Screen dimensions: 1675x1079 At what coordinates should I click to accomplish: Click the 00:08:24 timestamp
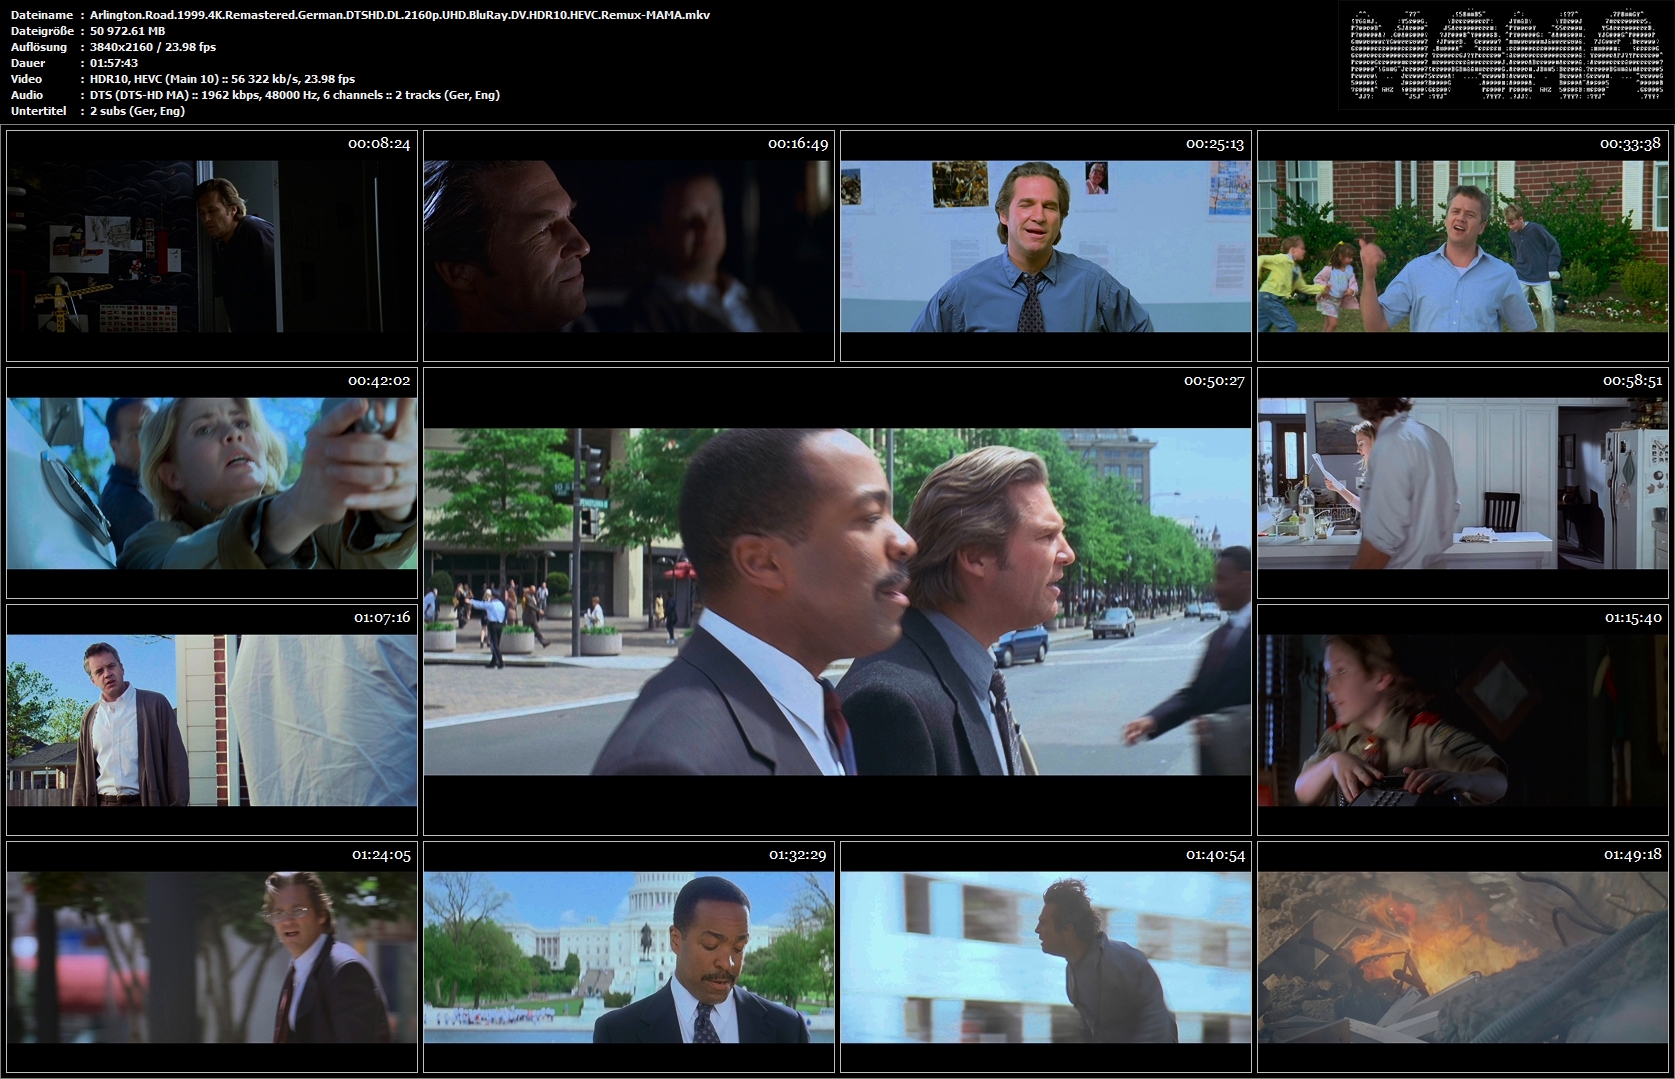click(x=379, y=144)
